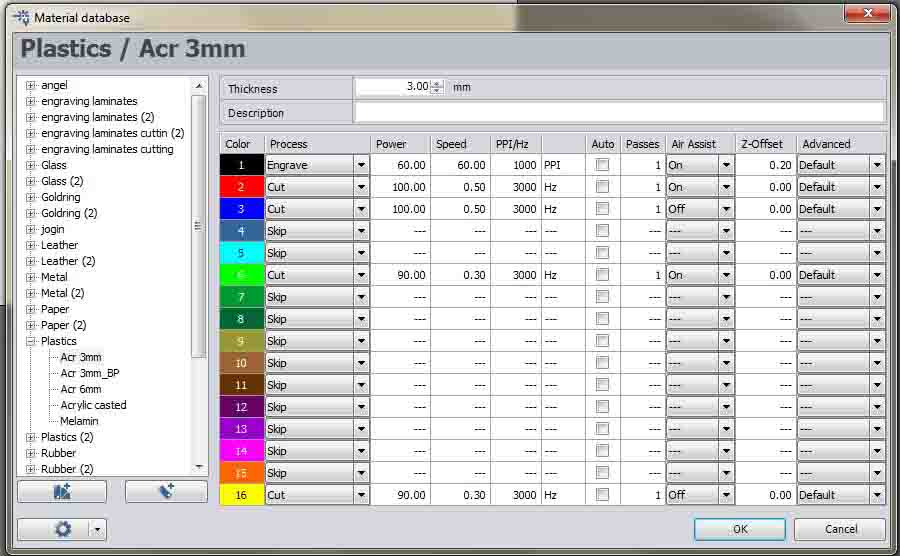Add a new material button
Screen dimensions: 900x556
[166, 492]
